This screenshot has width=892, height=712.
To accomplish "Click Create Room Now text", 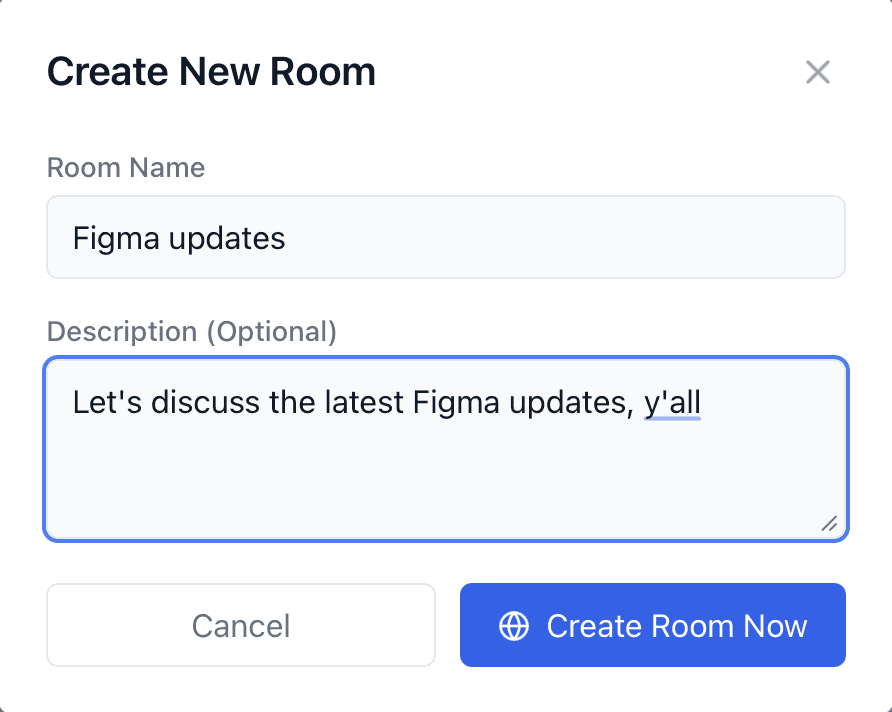I will tap(676, 626).
